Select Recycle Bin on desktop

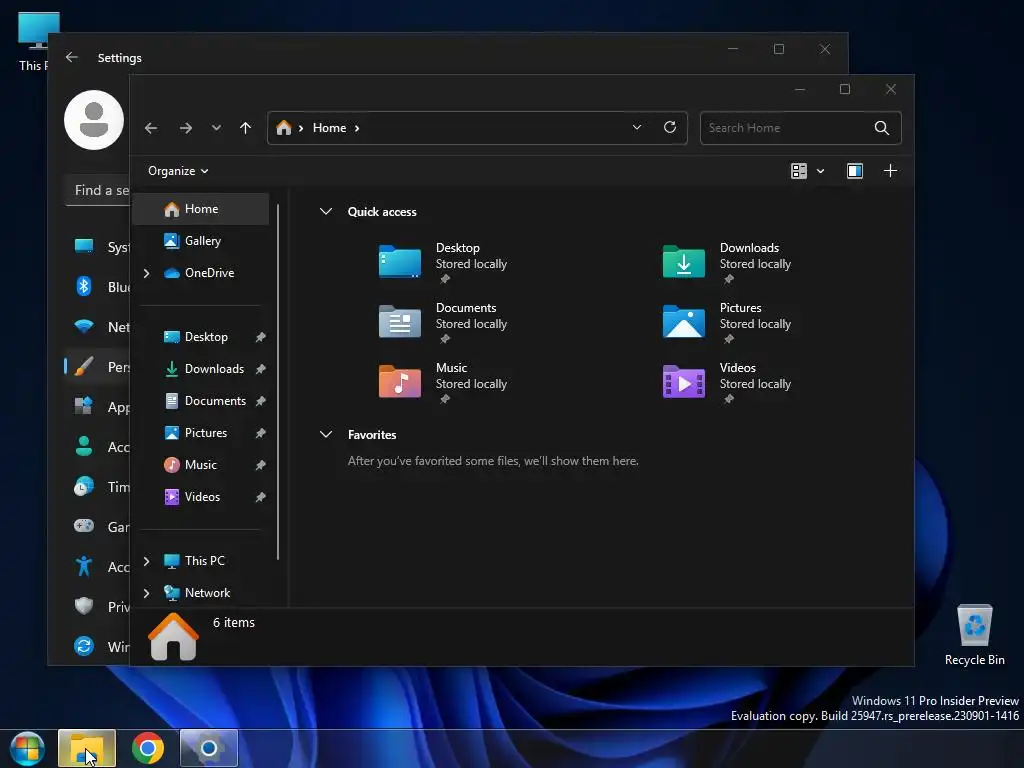pyautogui.click(x=974, y=635)
